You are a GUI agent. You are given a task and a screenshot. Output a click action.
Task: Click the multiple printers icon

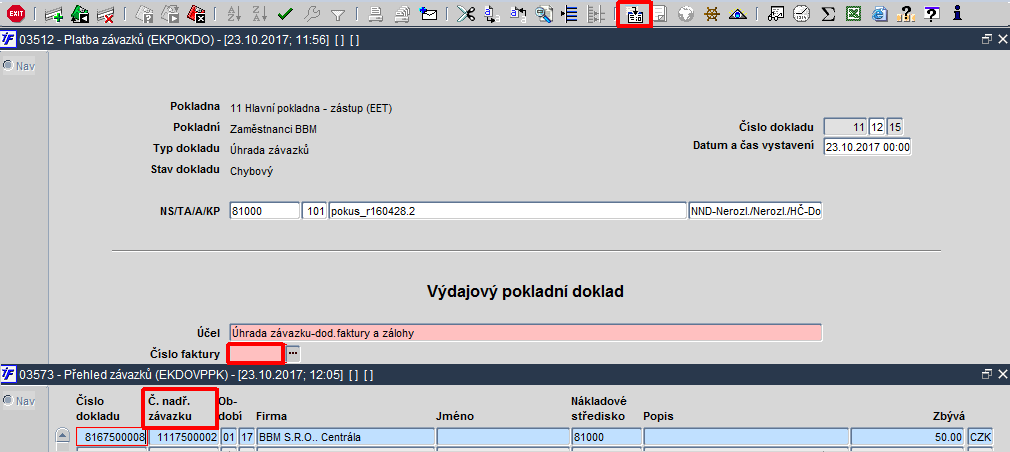click(x=401, y=14)
